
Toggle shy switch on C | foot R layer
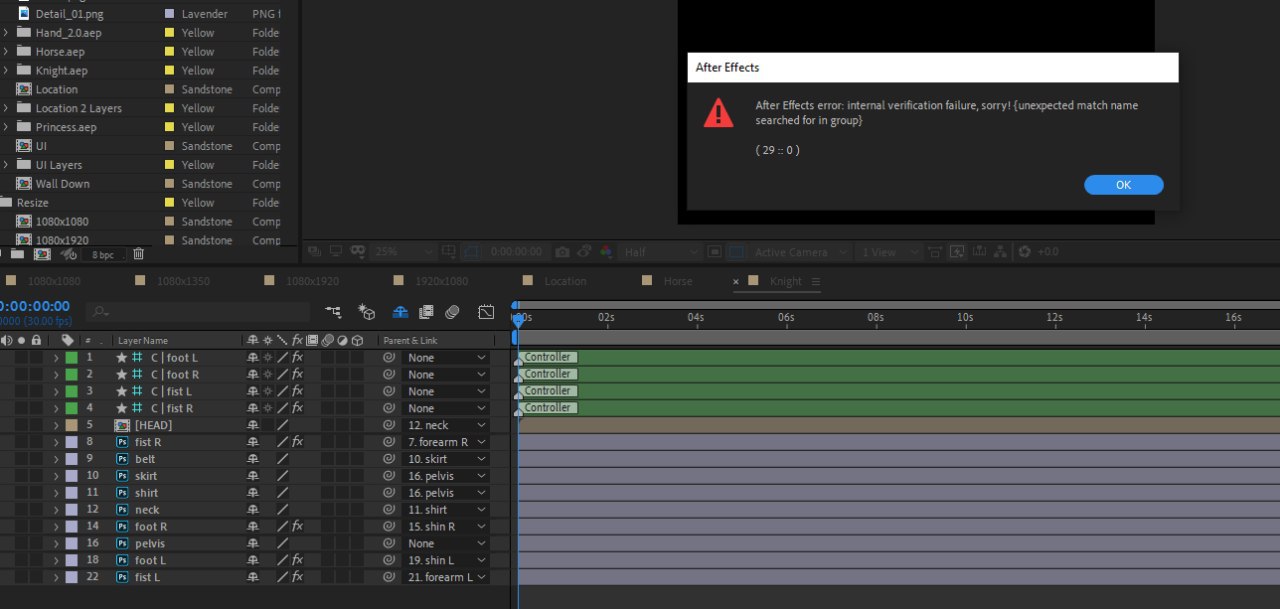point(253,375)
